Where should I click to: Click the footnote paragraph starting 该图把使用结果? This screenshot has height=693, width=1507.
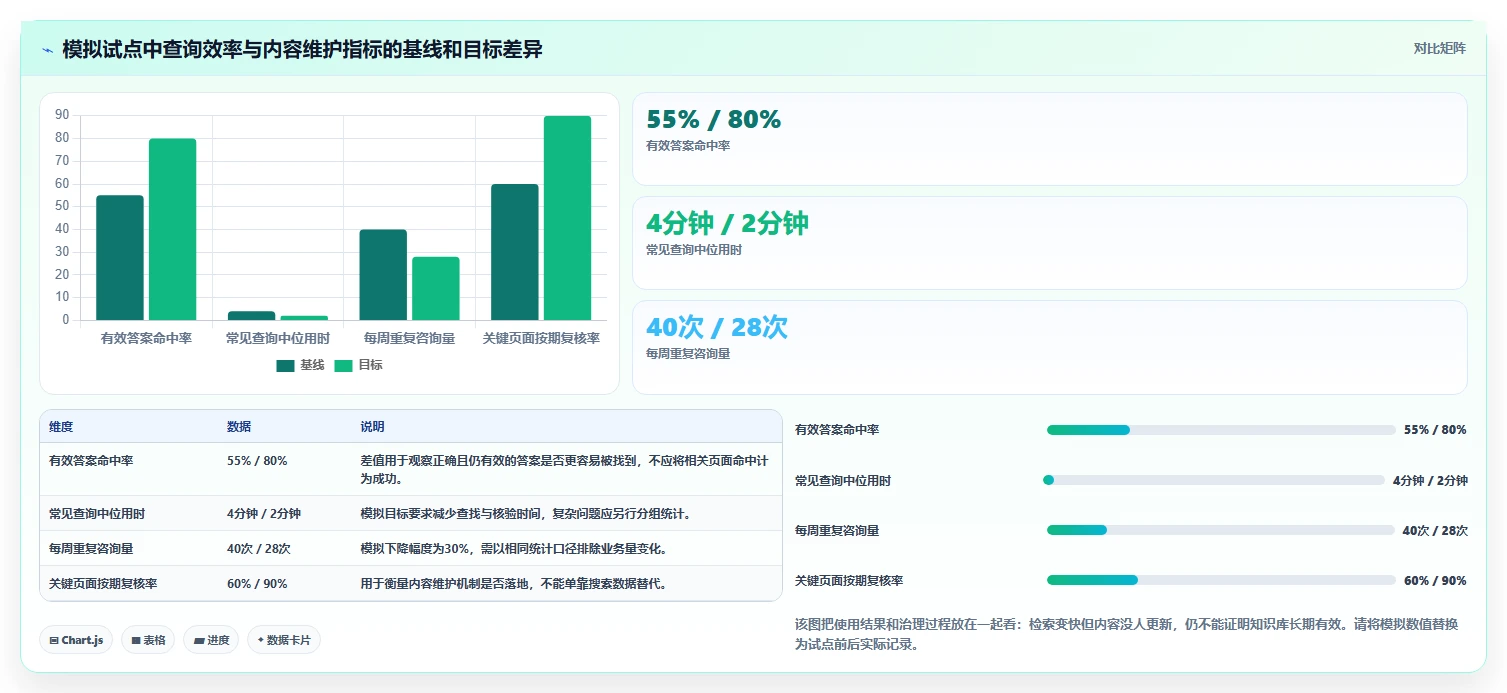click(x=1127, y=634)
